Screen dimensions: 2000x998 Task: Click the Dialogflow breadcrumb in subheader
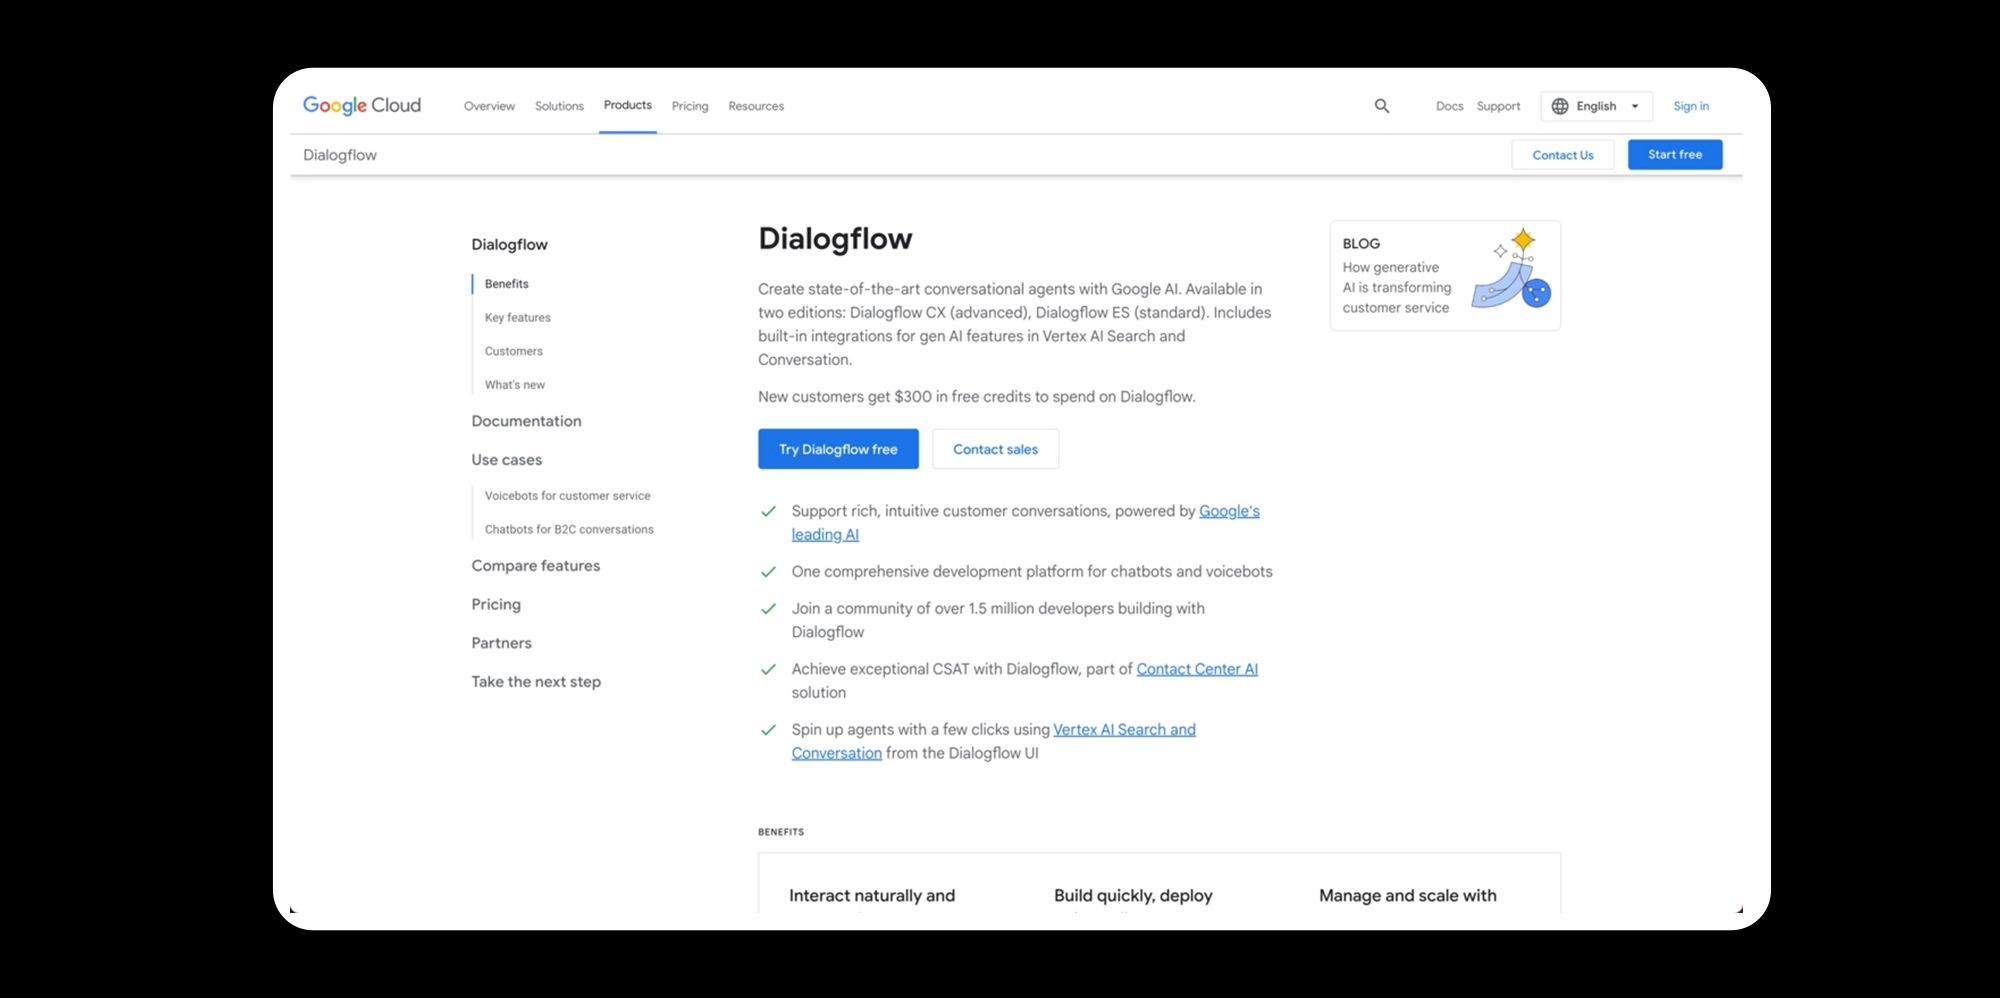[x=340, y=155]
